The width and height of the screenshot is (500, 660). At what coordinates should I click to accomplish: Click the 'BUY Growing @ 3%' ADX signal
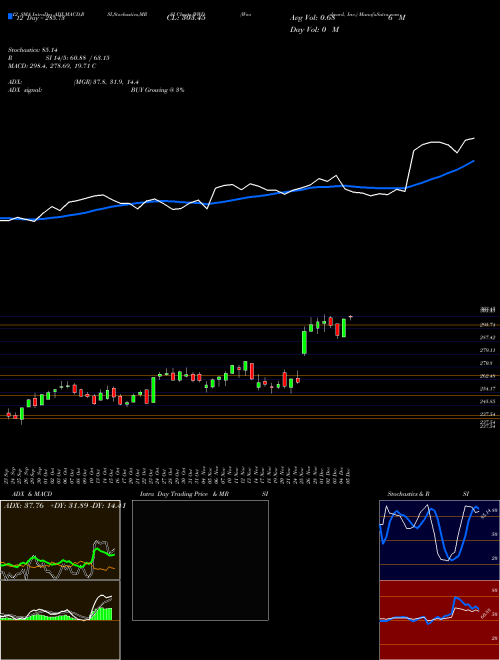(x=157, y=90)
